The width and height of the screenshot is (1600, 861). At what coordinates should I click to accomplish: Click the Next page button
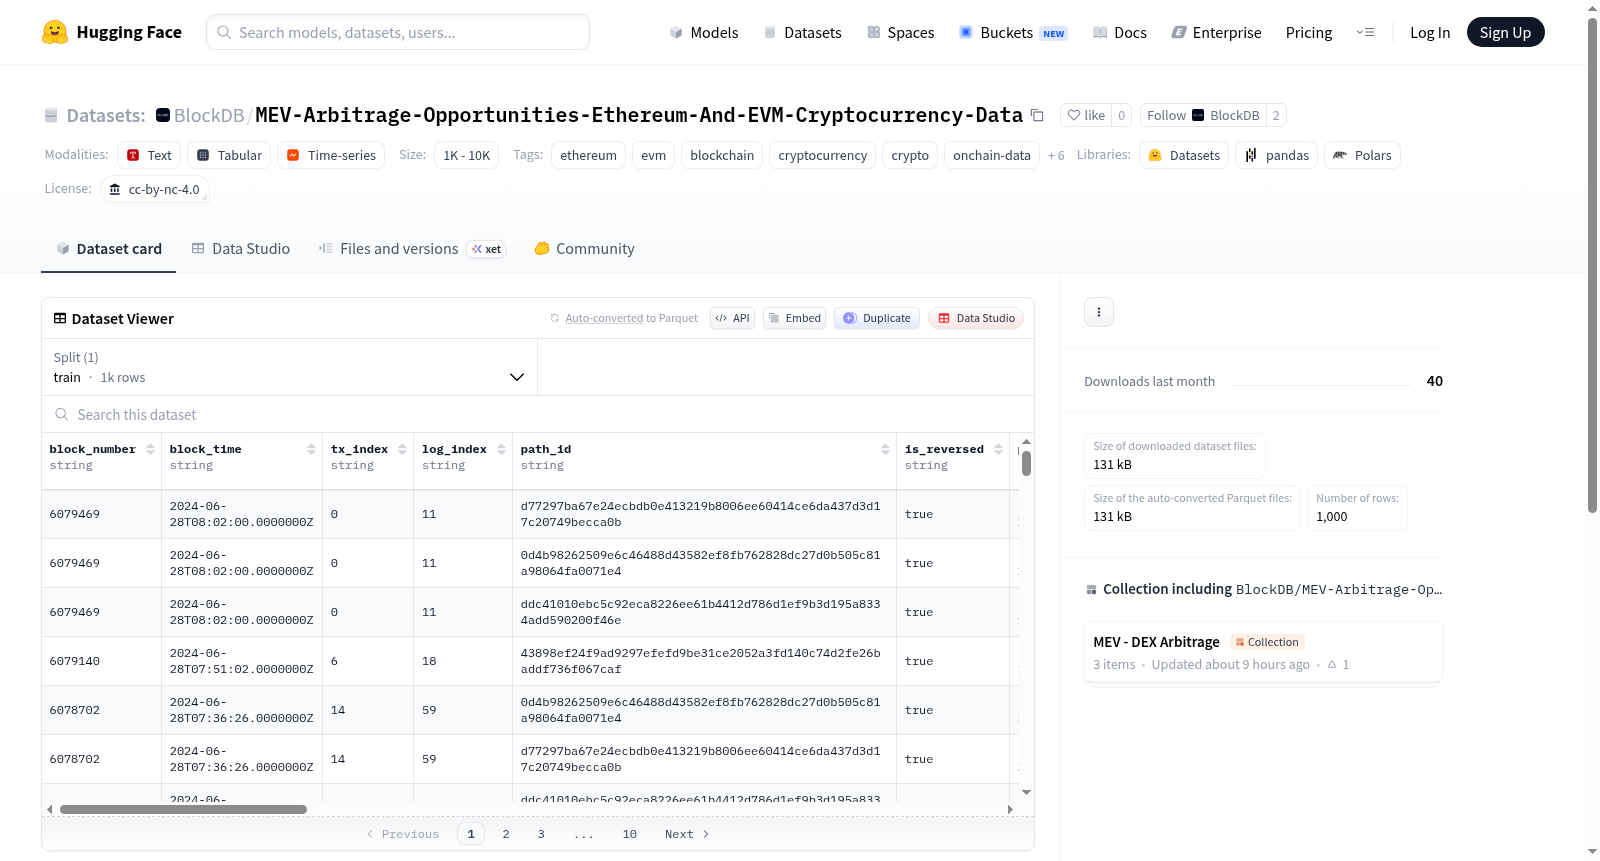[687, 834]
